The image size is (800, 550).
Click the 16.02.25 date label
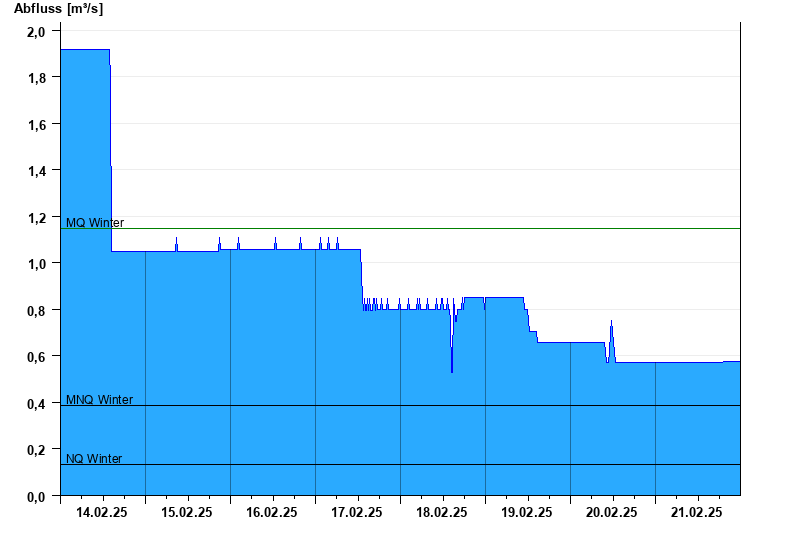pyautogui.click(x=271, y=512)
